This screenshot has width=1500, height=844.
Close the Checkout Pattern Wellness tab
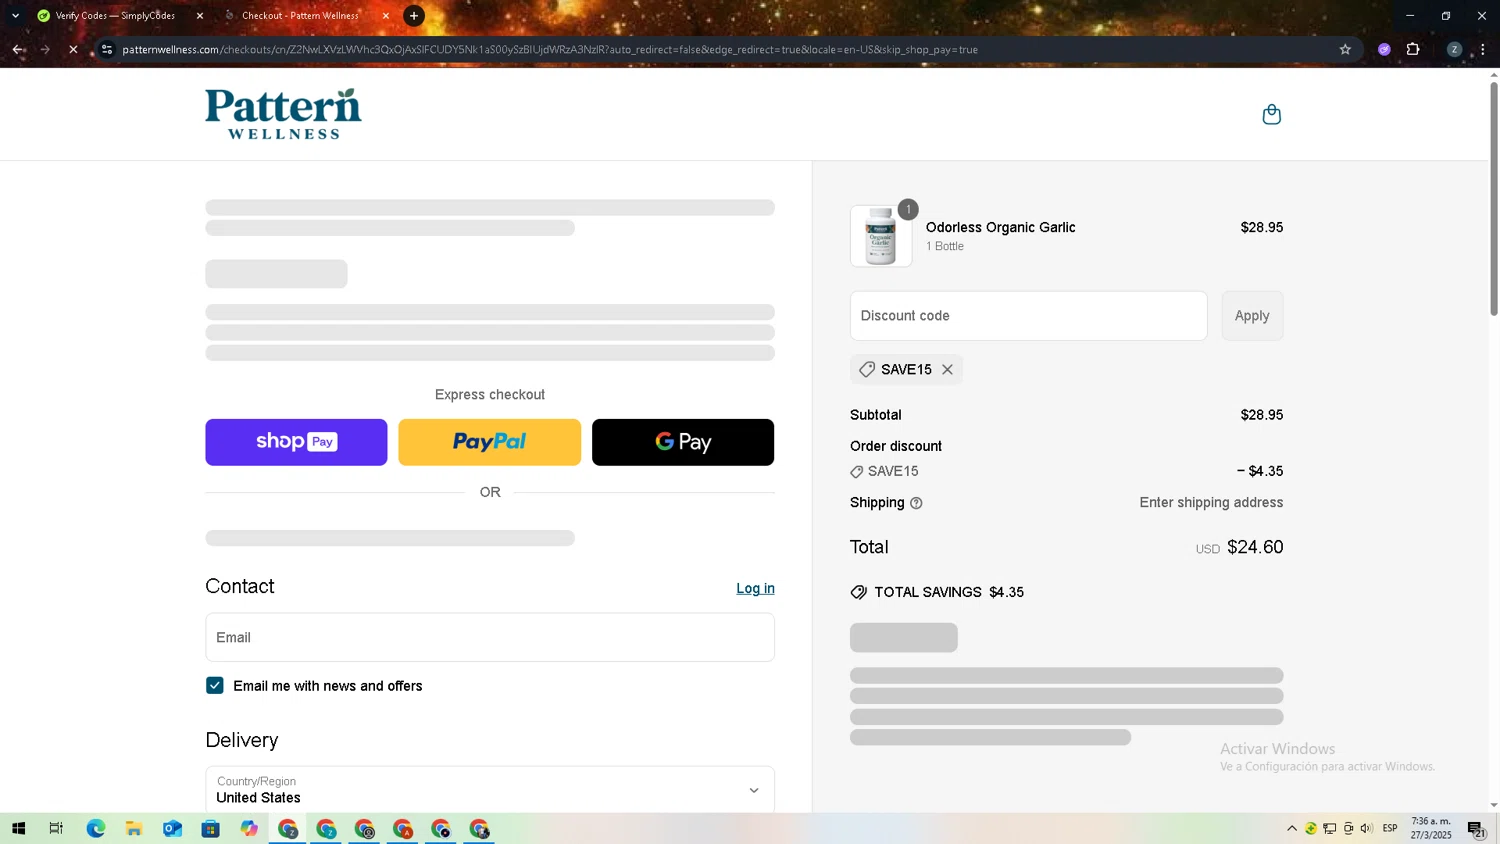386,16
